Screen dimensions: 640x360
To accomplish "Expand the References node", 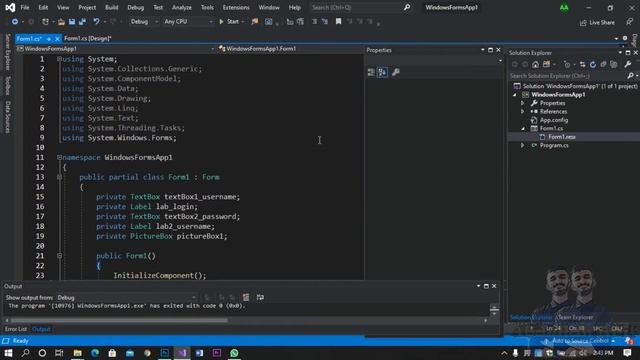I will coord(522,111).
